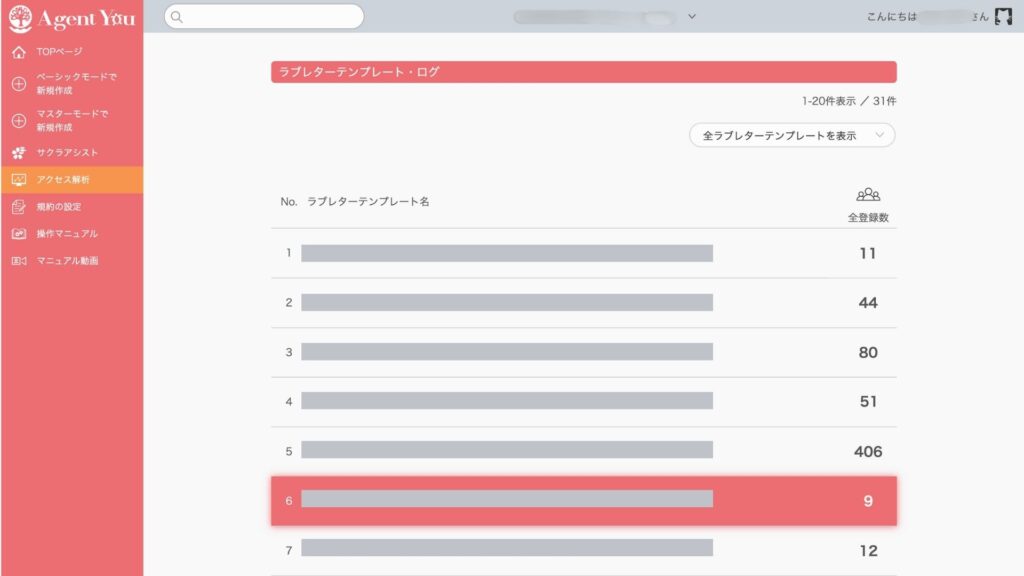Viewport: 1024px width, 576px height.
Task: Open the サクラアシスト menu item
Action: 67,153
